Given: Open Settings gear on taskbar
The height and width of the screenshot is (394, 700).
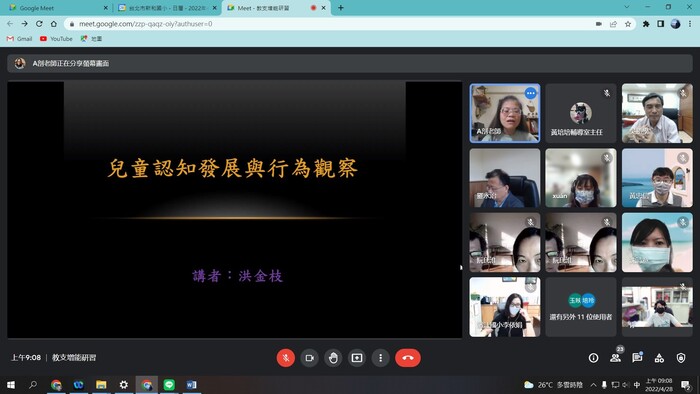Looking at the screenshot, I should [124, 385].
